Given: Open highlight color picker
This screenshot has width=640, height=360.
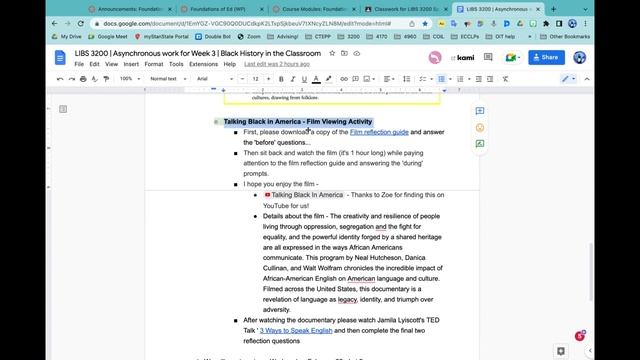Looking at the screenshot, I should tap(328, 79).
